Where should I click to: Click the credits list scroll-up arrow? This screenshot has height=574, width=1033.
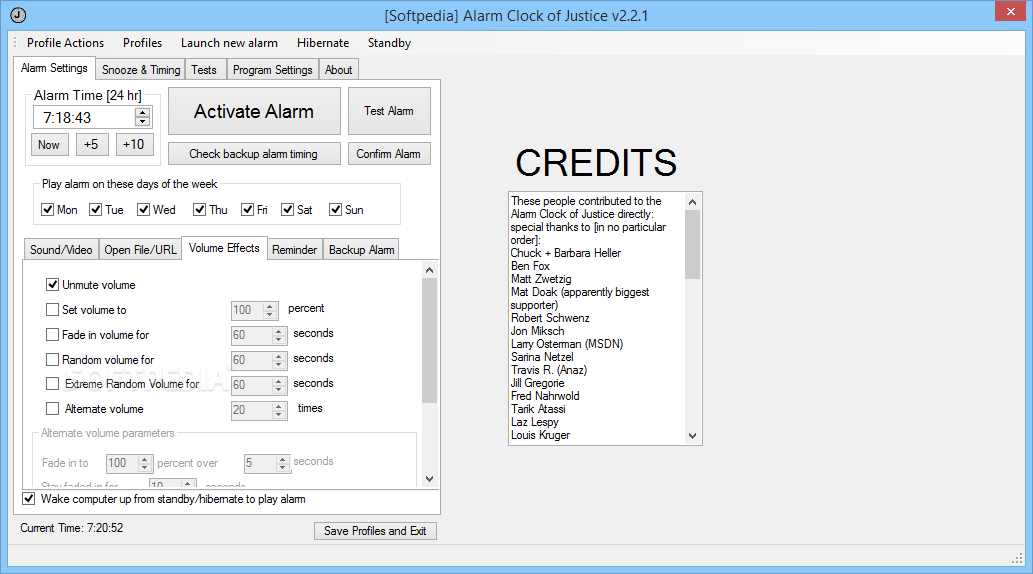point(692,202)
